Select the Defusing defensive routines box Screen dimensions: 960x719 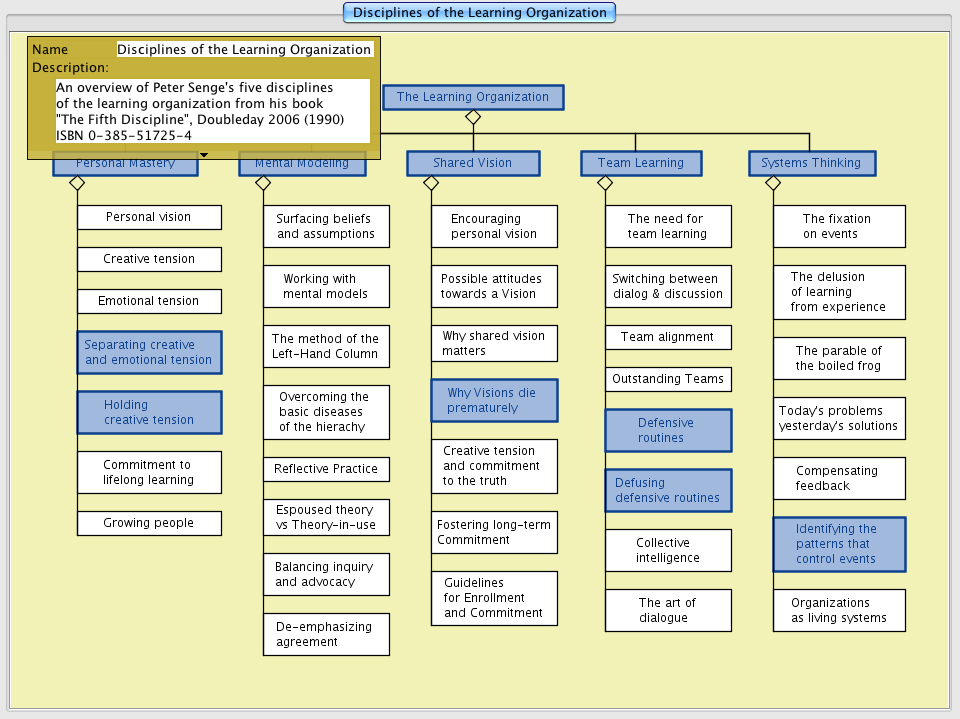pos(668,490)
